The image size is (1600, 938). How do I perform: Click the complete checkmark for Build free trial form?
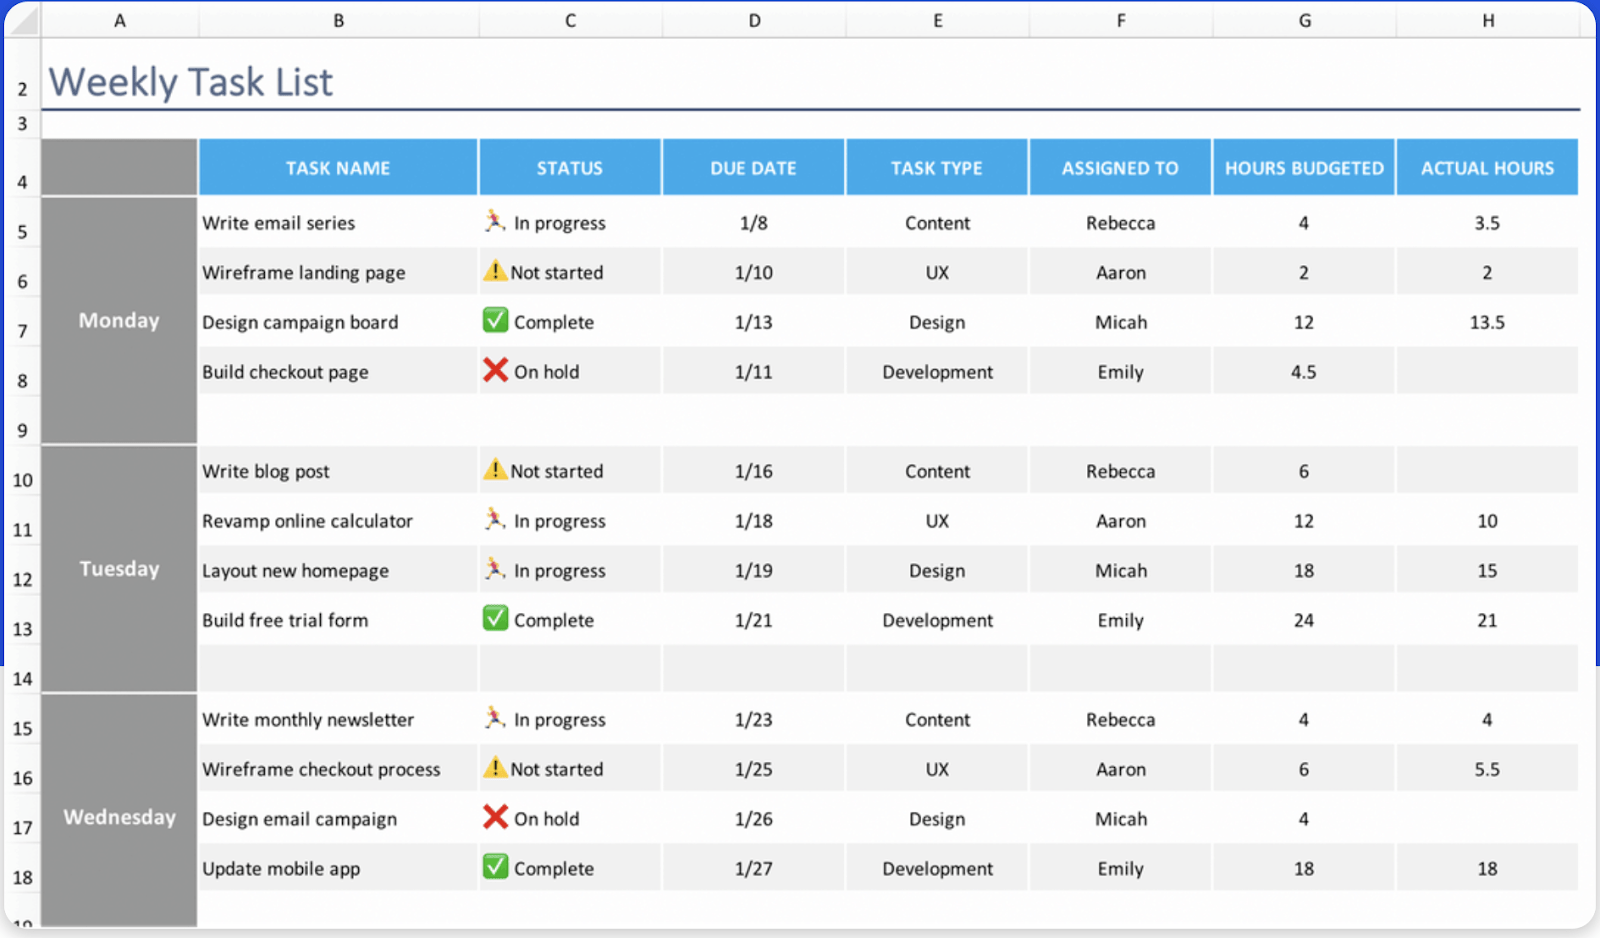point(496,619)
